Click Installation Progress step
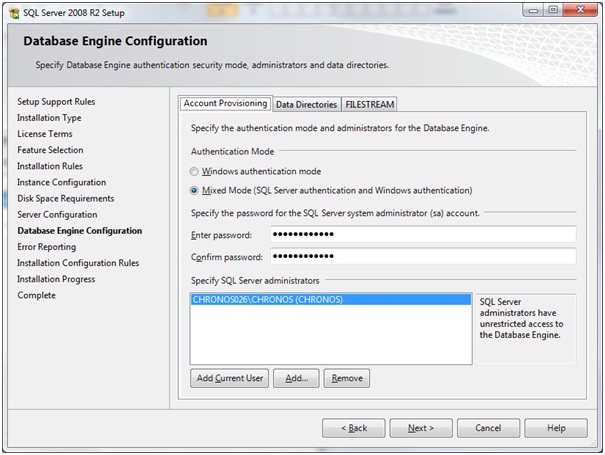 click(x=56, y=279)
